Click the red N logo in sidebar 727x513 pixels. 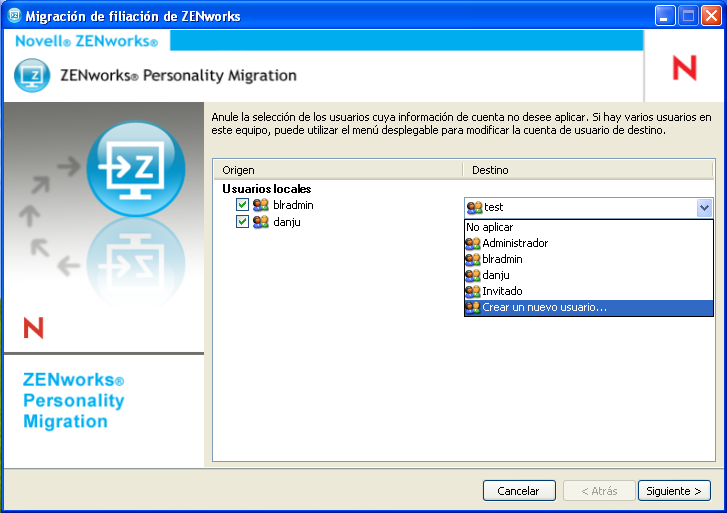33,328
